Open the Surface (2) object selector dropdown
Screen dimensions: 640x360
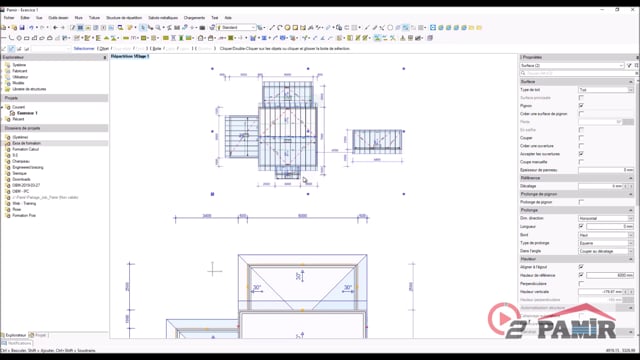point(572,65)
